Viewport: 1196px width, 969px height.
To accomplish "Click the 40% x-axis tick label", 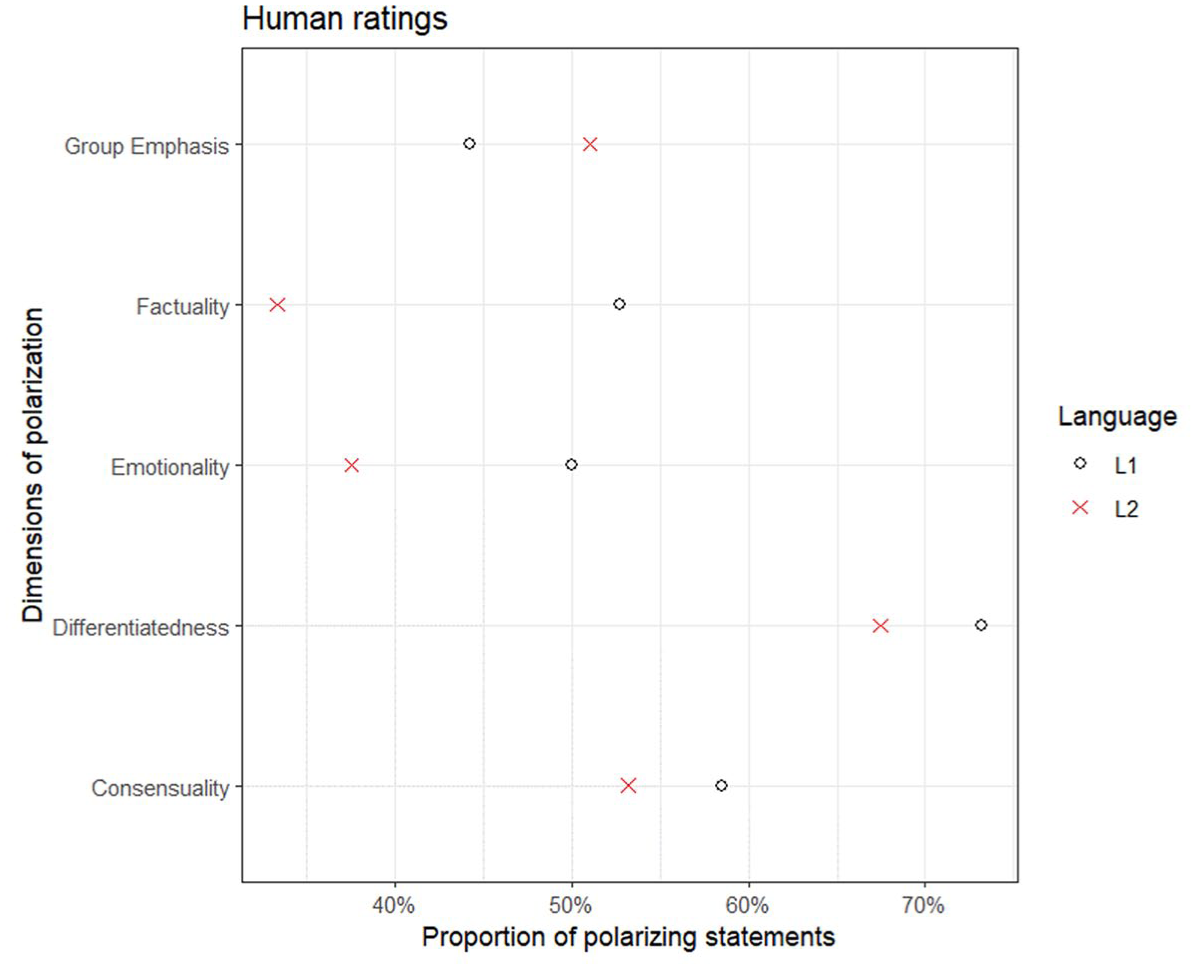I will pos(394,905).
